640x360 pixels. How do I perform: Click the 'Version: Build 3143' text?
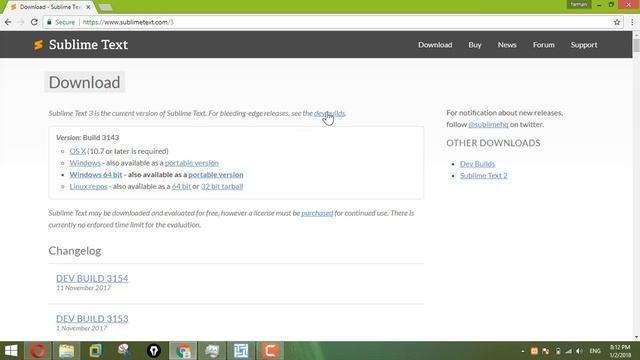(x=88, y=138)
